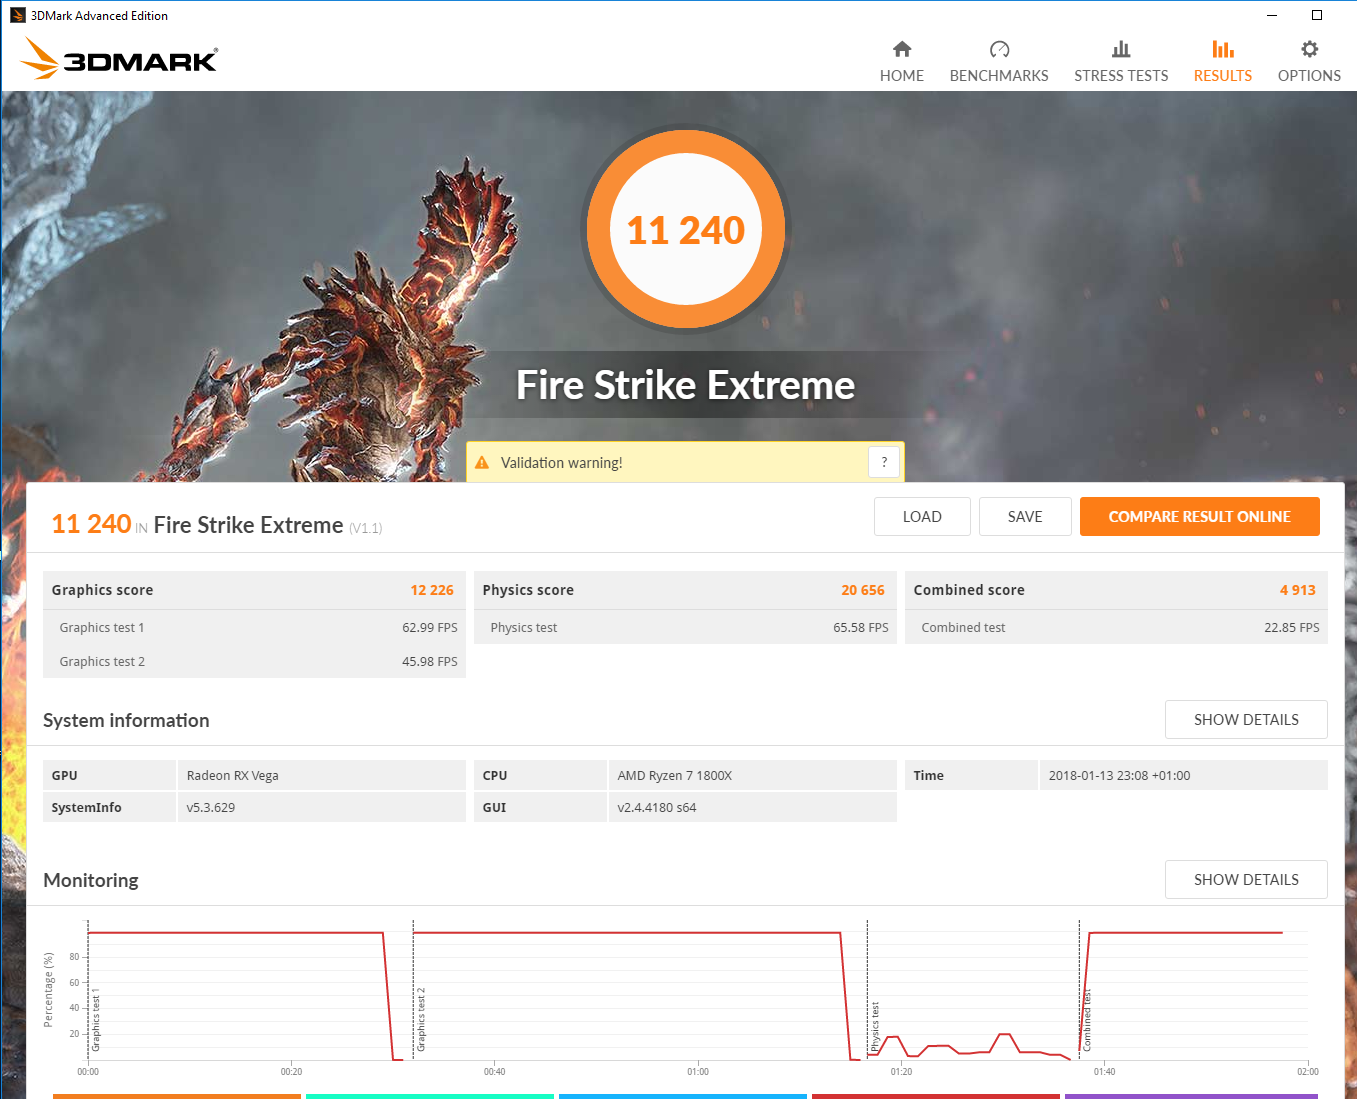Click the Combined test chart marker
1357x1099 pixels.
pyautogui.click(x=1087, y=1020)
